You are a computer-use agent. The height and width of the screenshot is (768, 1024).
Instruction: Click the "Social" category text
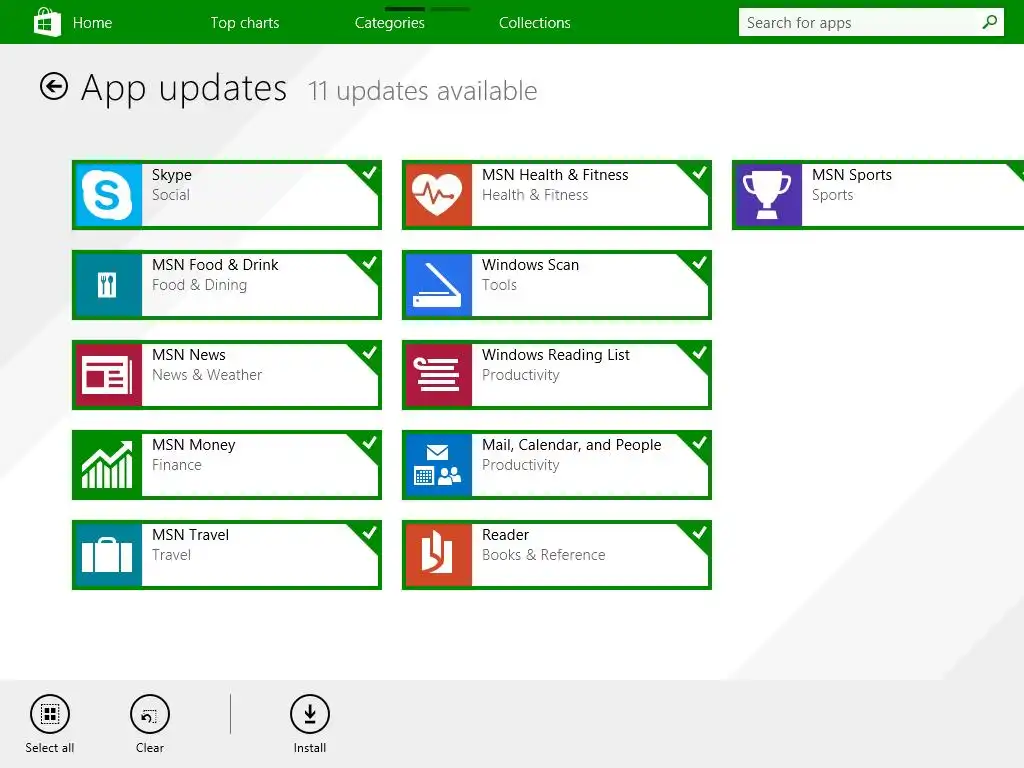pyautogui.click(x=170, y=195)
